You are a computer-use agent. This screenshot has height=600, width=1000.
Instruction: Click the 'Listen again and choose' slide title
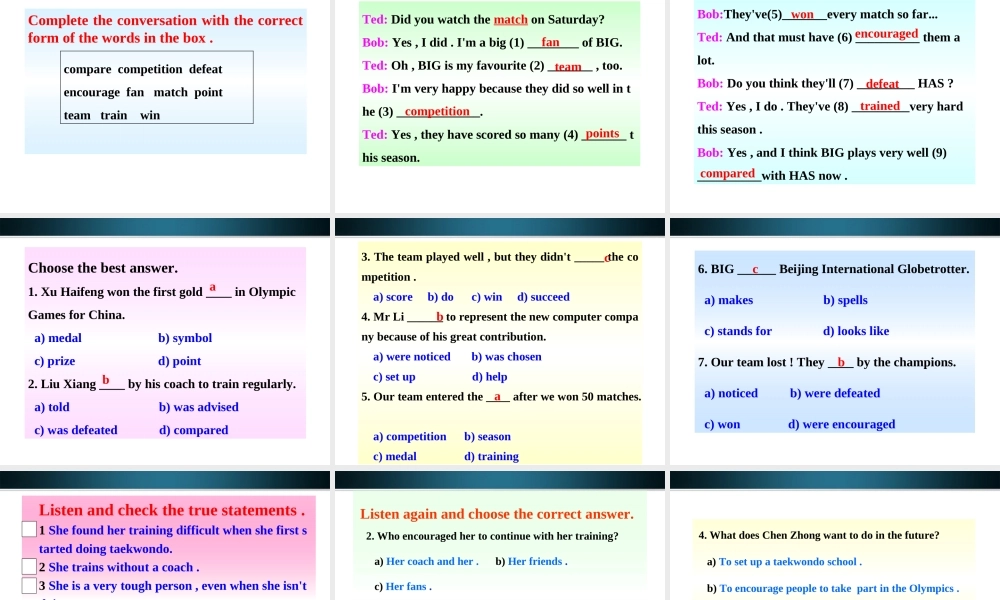(496, 514)
